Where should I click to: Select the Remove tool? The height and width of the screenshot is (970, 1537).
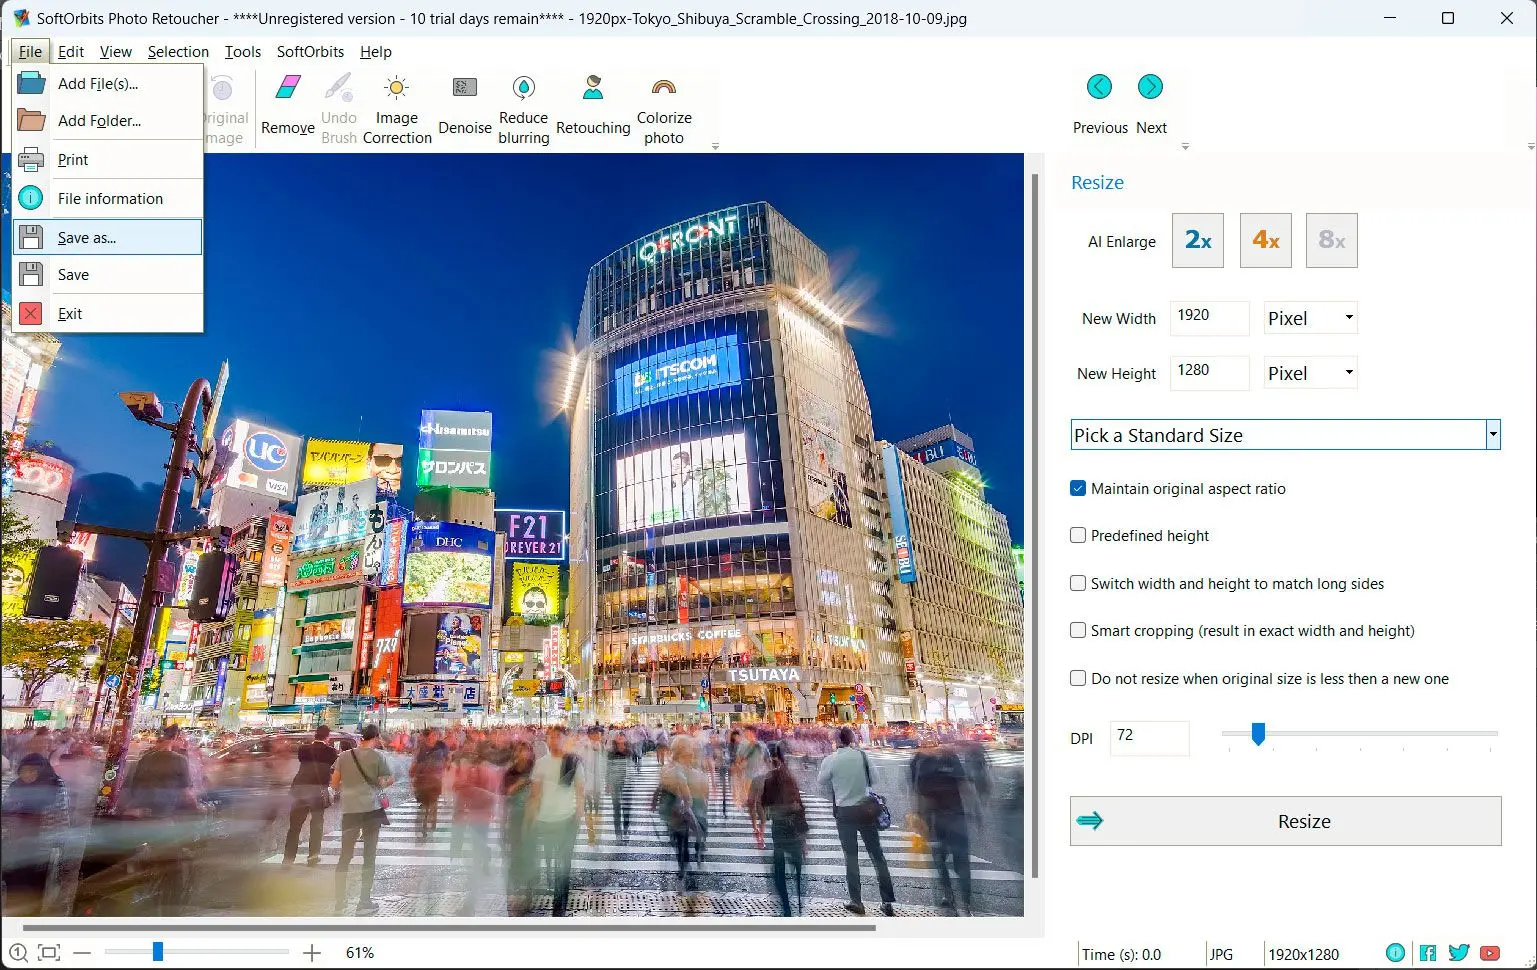click(287, 106)
